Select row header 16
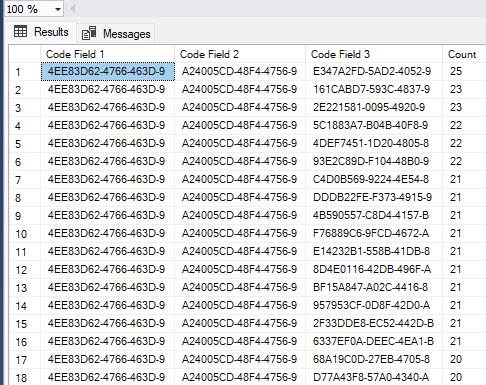This screenshot has height=385, width=486. click(x=25, y=342)
